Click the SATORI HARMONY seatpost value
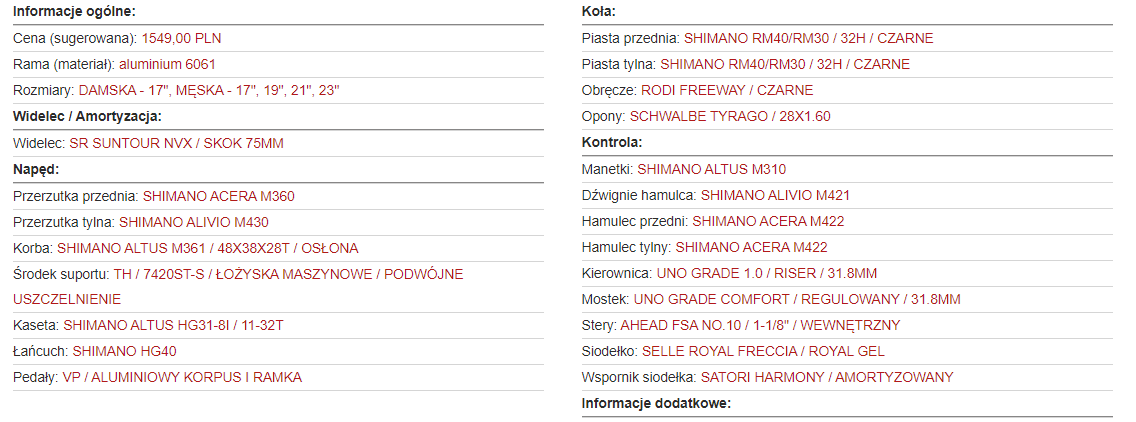Screen dimensions: 1136x422 (x=827, y=377)
